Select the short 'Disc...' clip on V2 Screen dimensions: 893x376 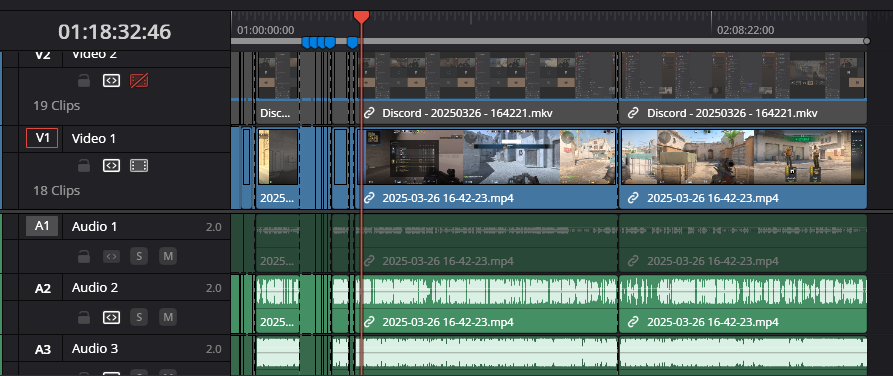click(x=278, y=87)
